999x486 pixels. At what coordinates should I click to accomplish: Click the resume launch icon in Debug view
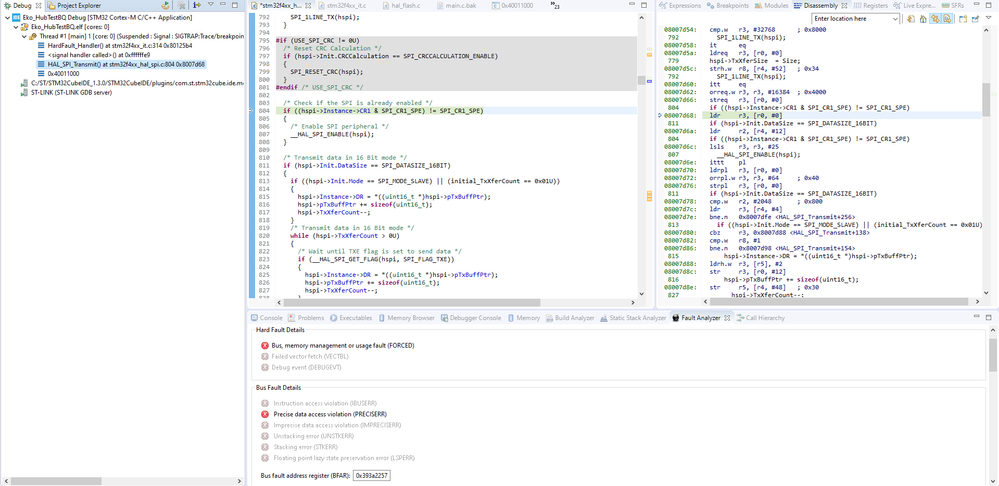click(165, 5)
